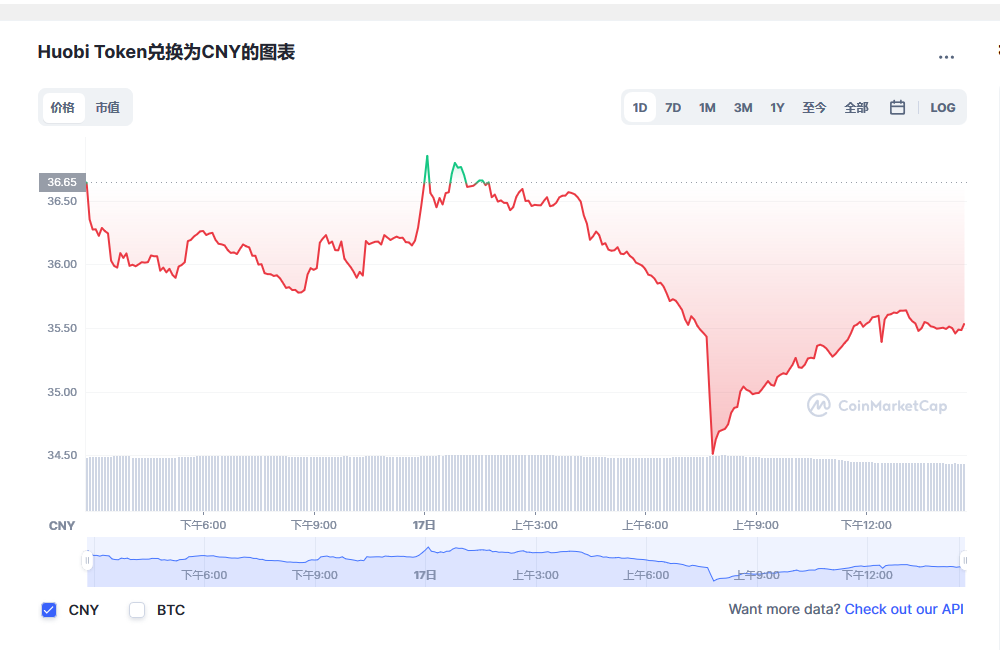The height and width of the screenshot is (650, 1000).
Task: Click the 17日 label on the main x-axis
Action: click(424, 525)
